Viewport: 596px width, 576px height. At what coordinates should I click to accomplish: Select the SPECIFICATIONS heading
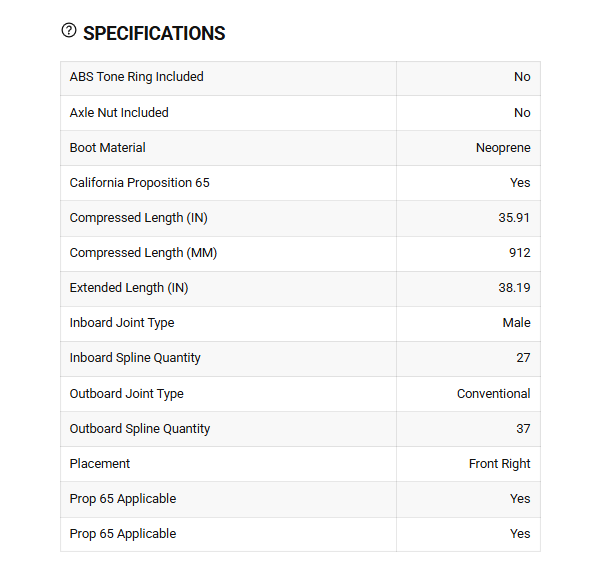[x=154, y=33]
